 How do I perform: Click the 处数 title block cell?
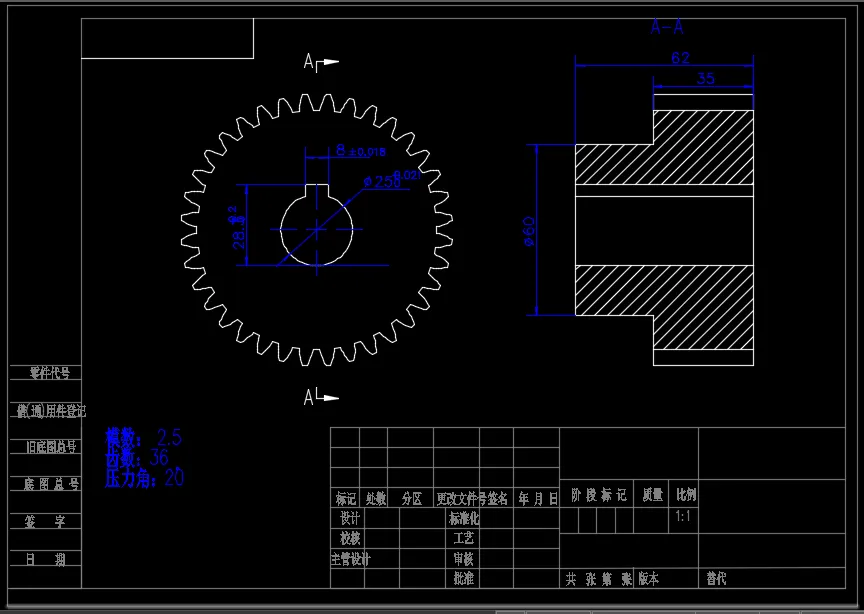pos(375,499)
